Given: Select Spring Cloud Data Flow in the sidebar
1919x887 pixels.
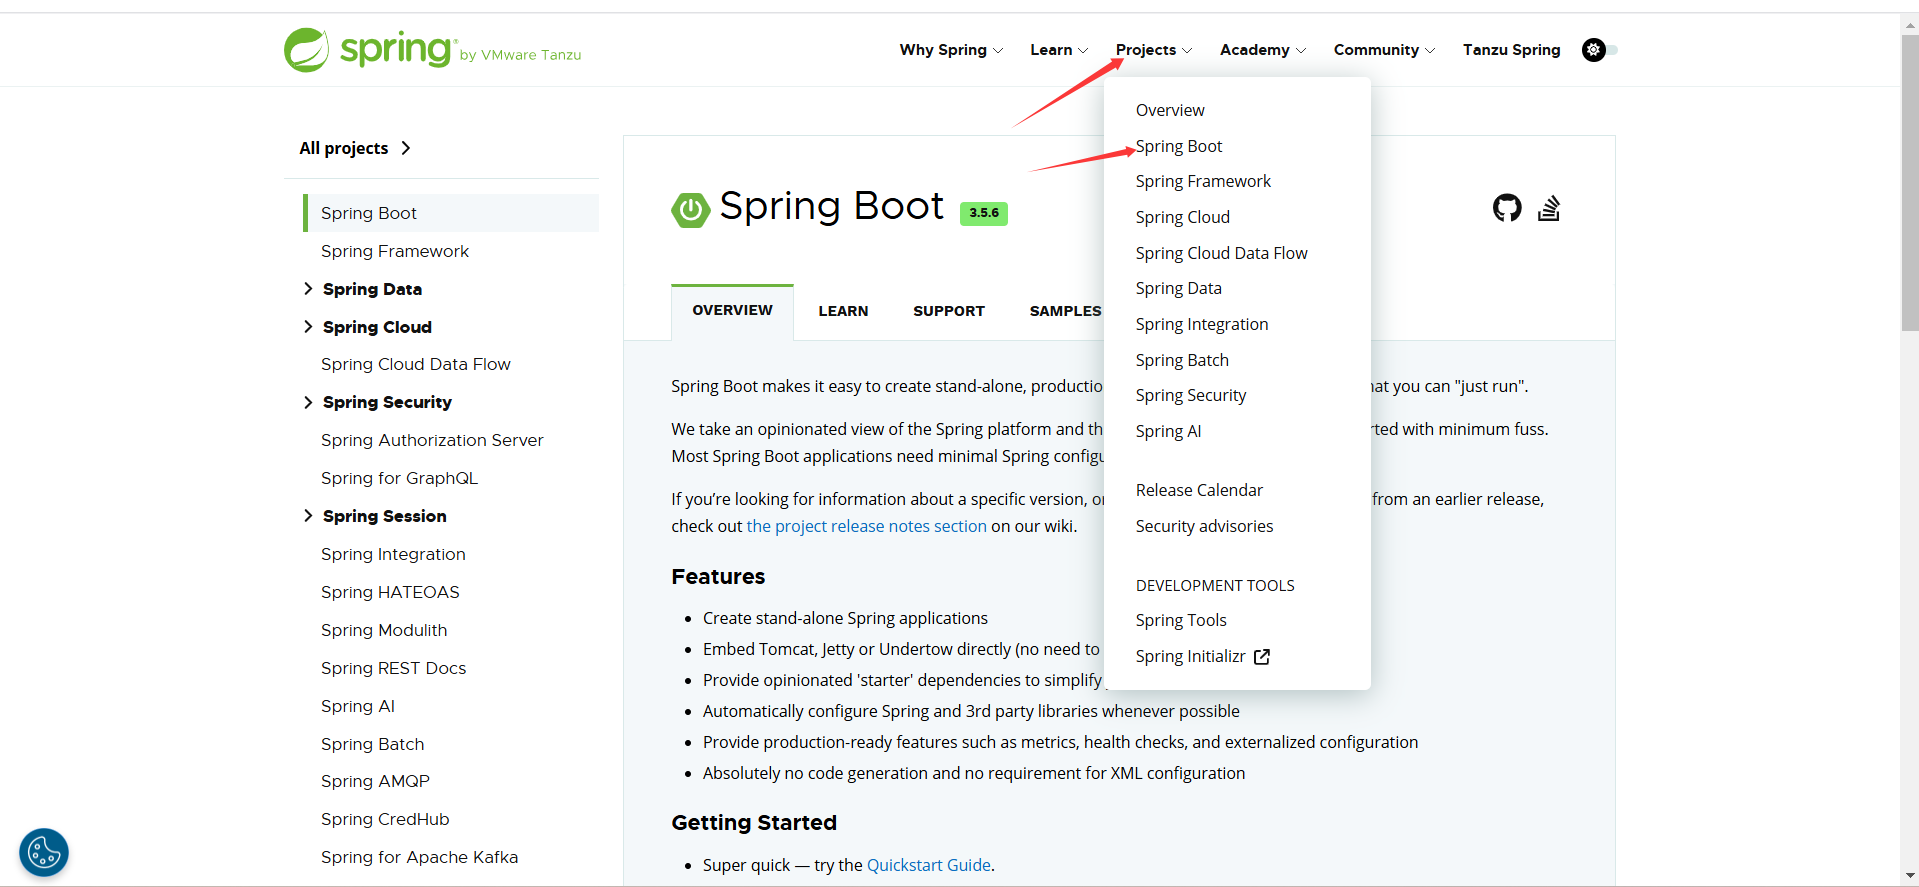Looking at the screenshot, I should point(416,364).
